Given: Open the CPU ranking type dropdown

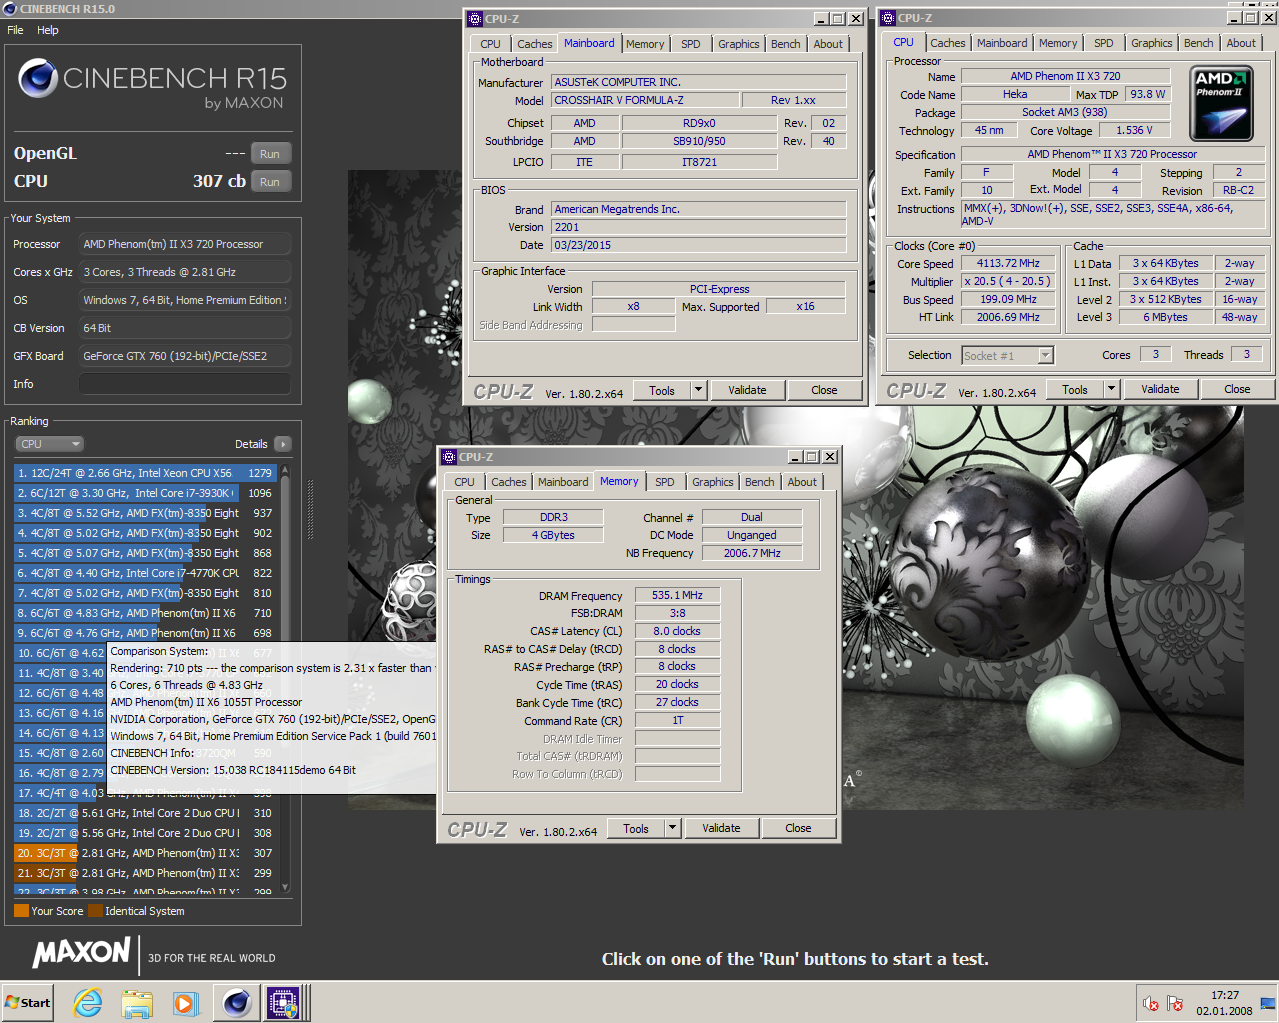Looking at the screenshot, I should 49,444.
